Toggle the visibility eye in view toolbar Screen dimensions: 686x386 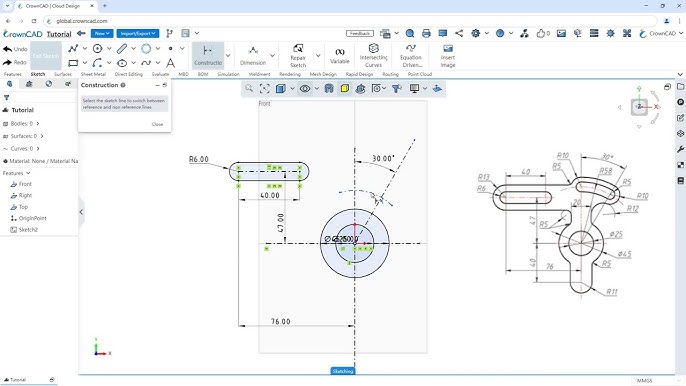point(305,89)
